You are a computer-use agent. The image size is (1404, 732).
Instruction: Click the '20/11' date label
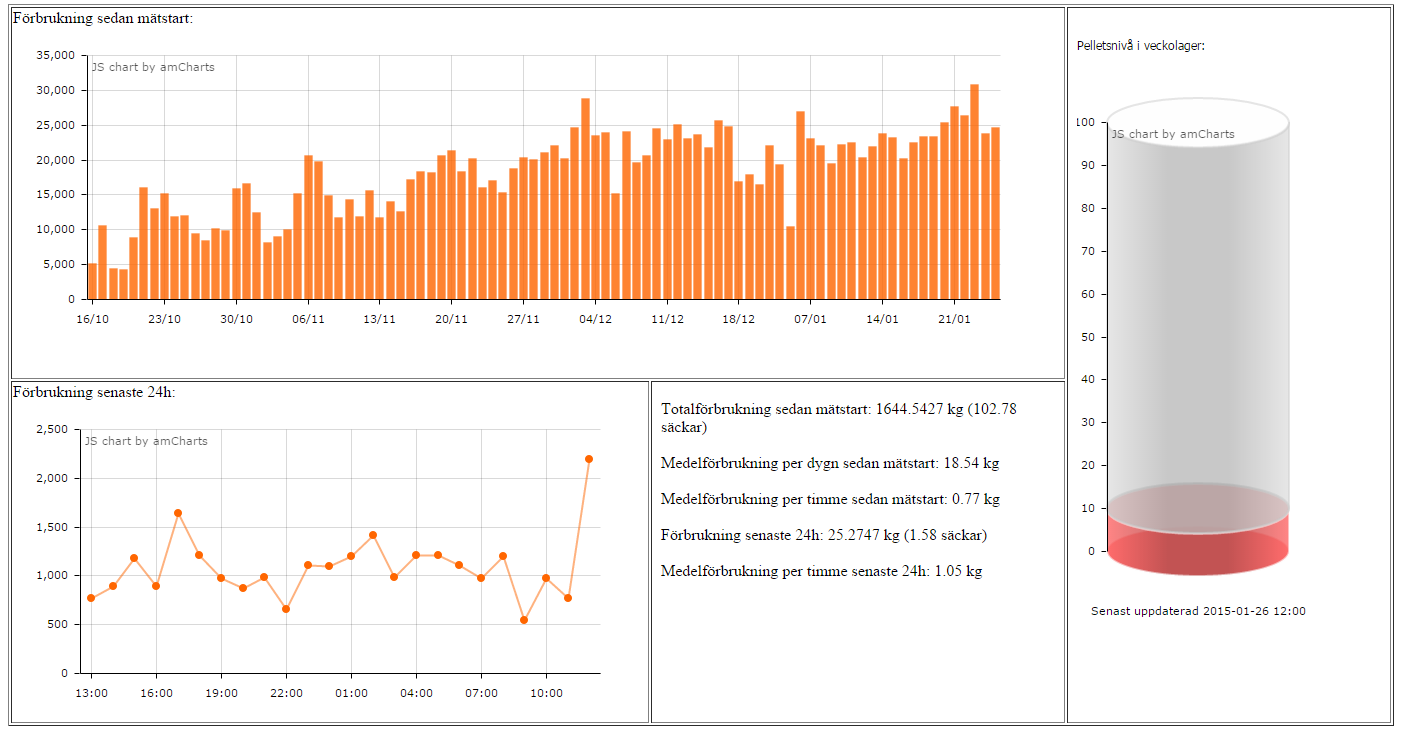[x=451, y=319]
